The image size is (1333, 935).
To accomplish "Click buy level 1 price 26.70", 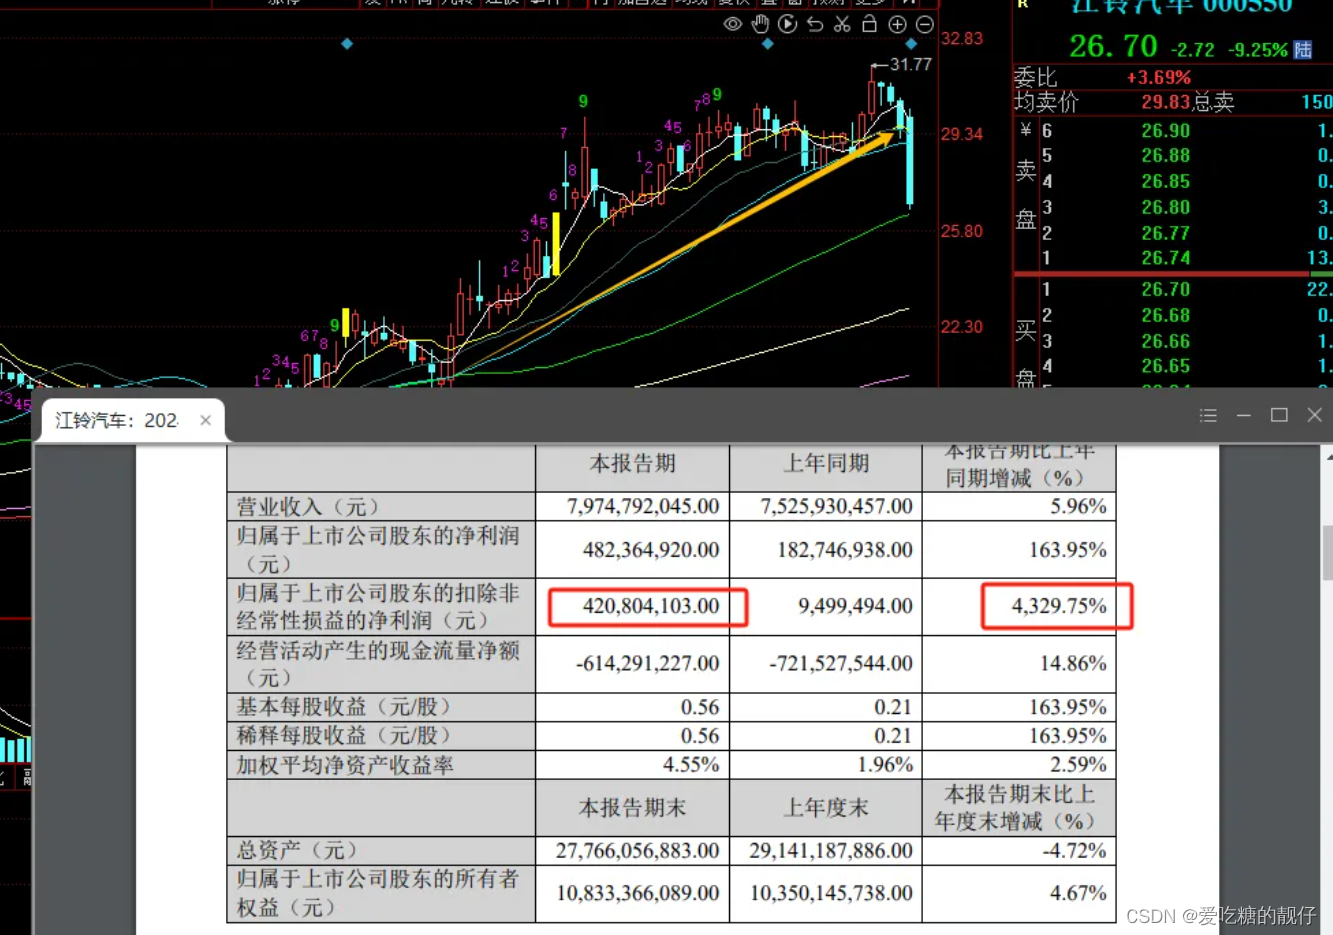I will click(x=1166, y=290).
